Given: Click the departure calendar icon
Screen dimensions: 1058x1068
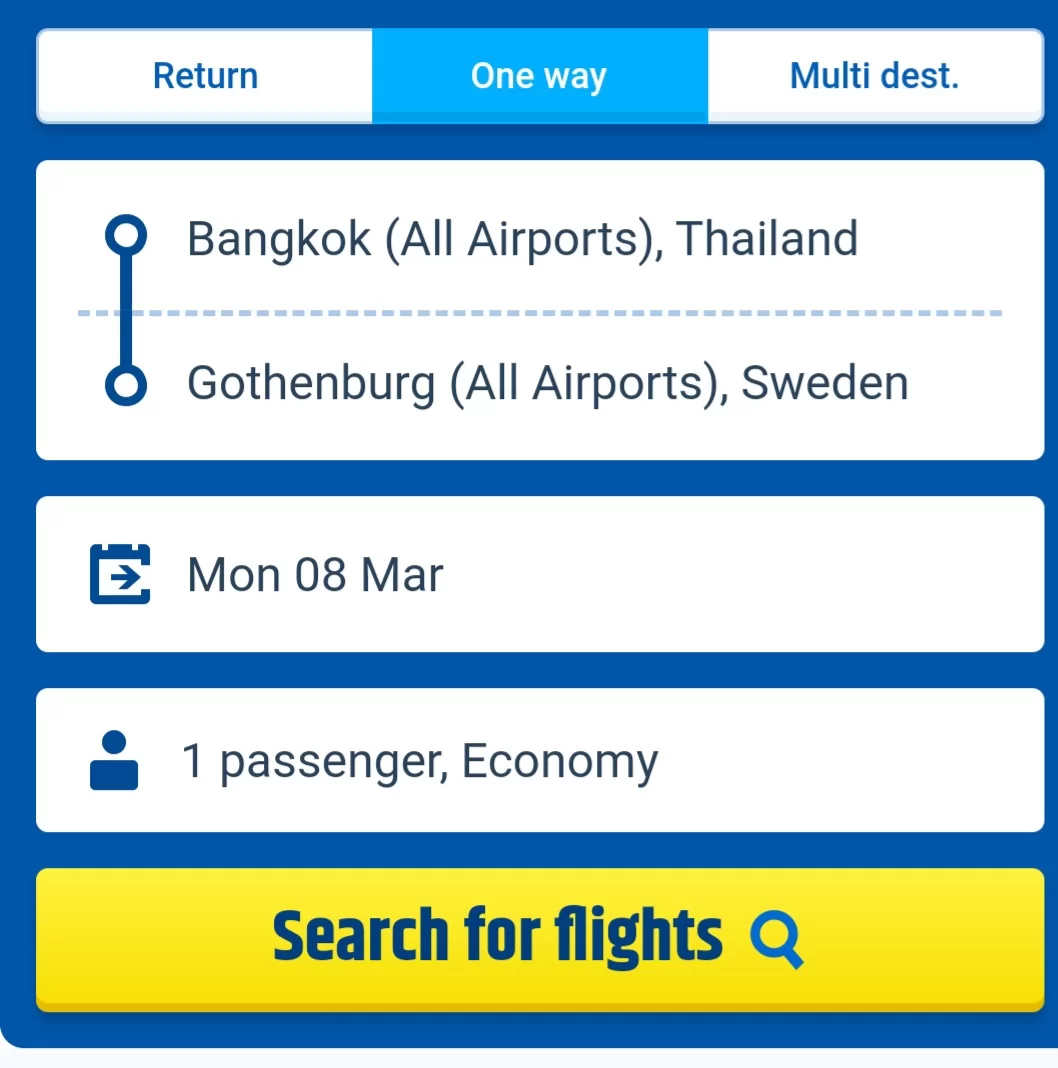Looking at the screenshot, I should (x=120, y=574).
